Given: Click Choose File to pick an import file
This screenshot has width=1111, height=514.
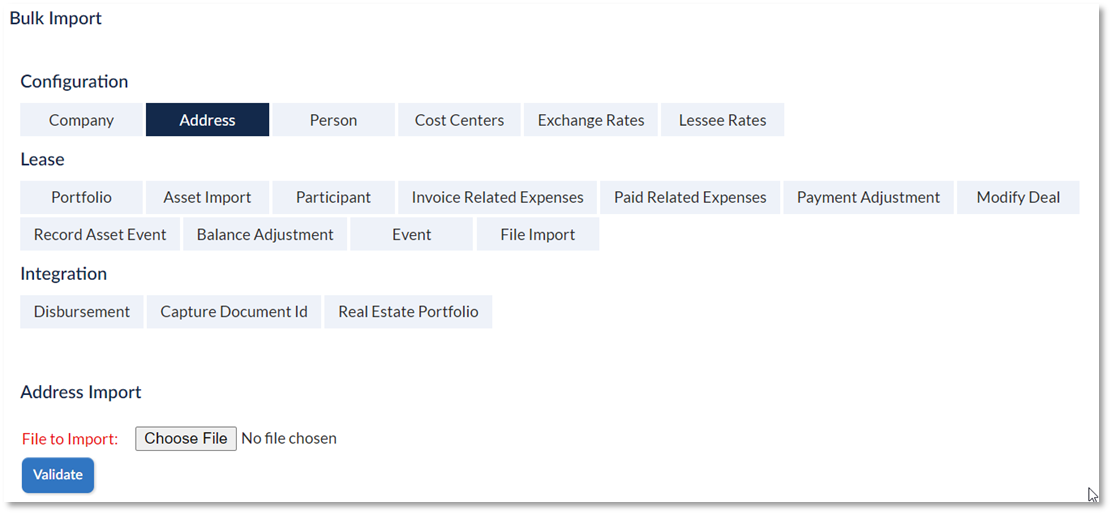Looking at the screenshot, I should (186, 438).
